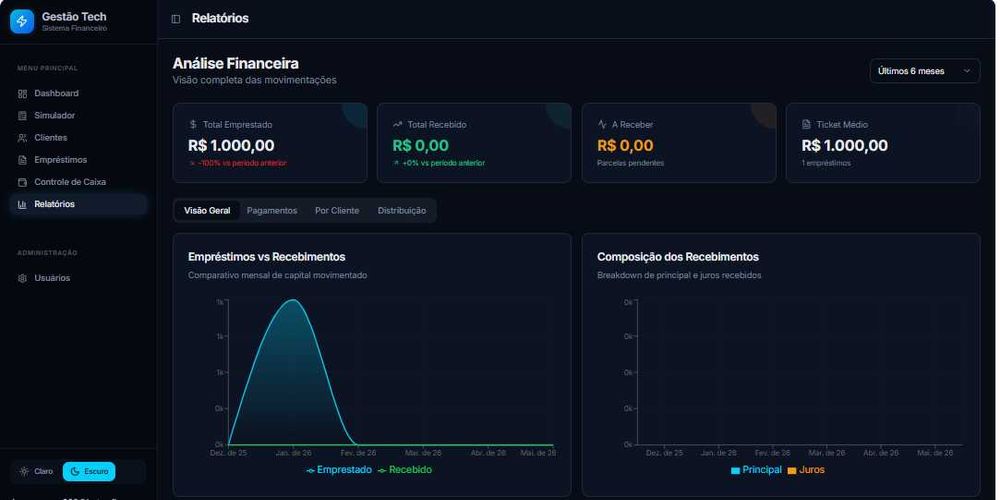Click the trend icon beside Total Recebido

tap(397, 124)
